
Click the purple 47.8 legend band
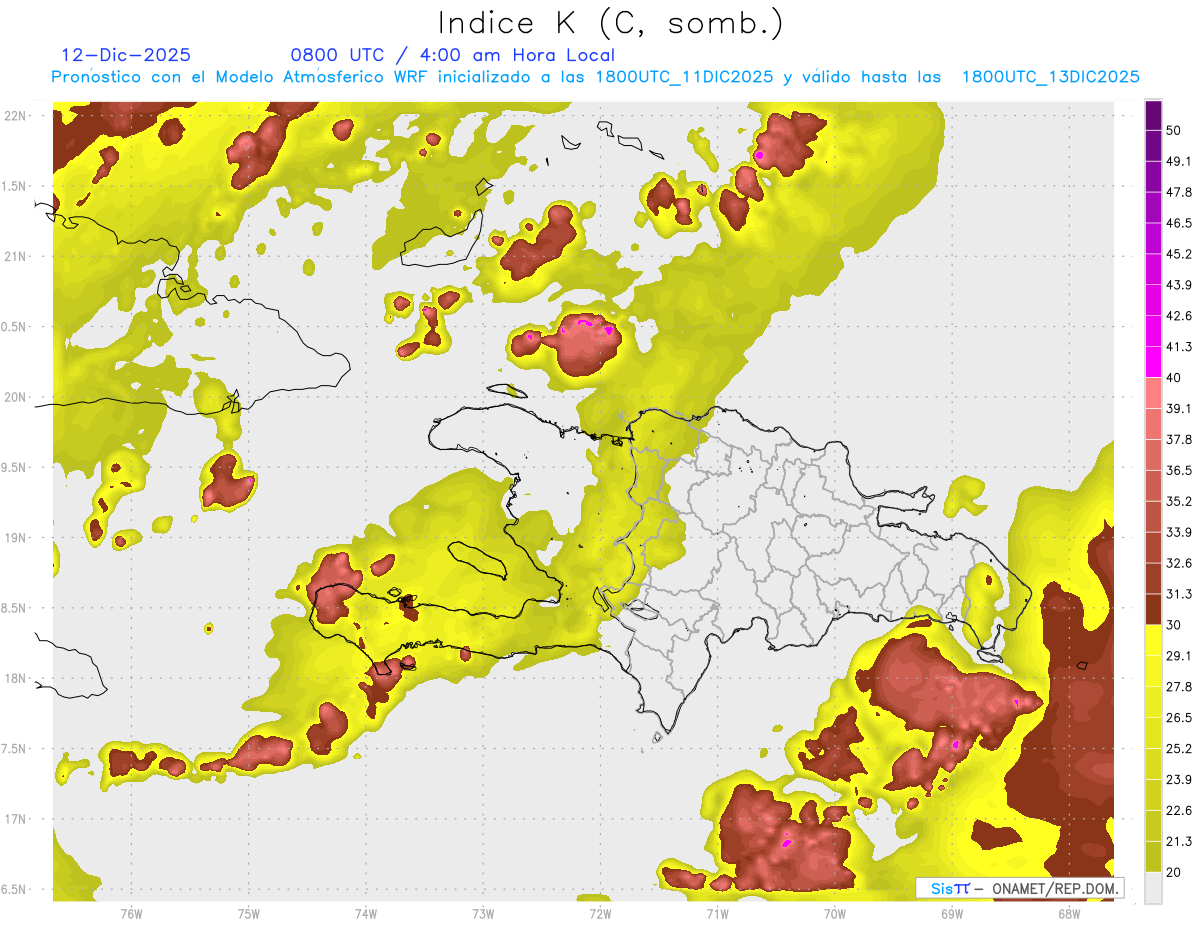point(1153,176)
